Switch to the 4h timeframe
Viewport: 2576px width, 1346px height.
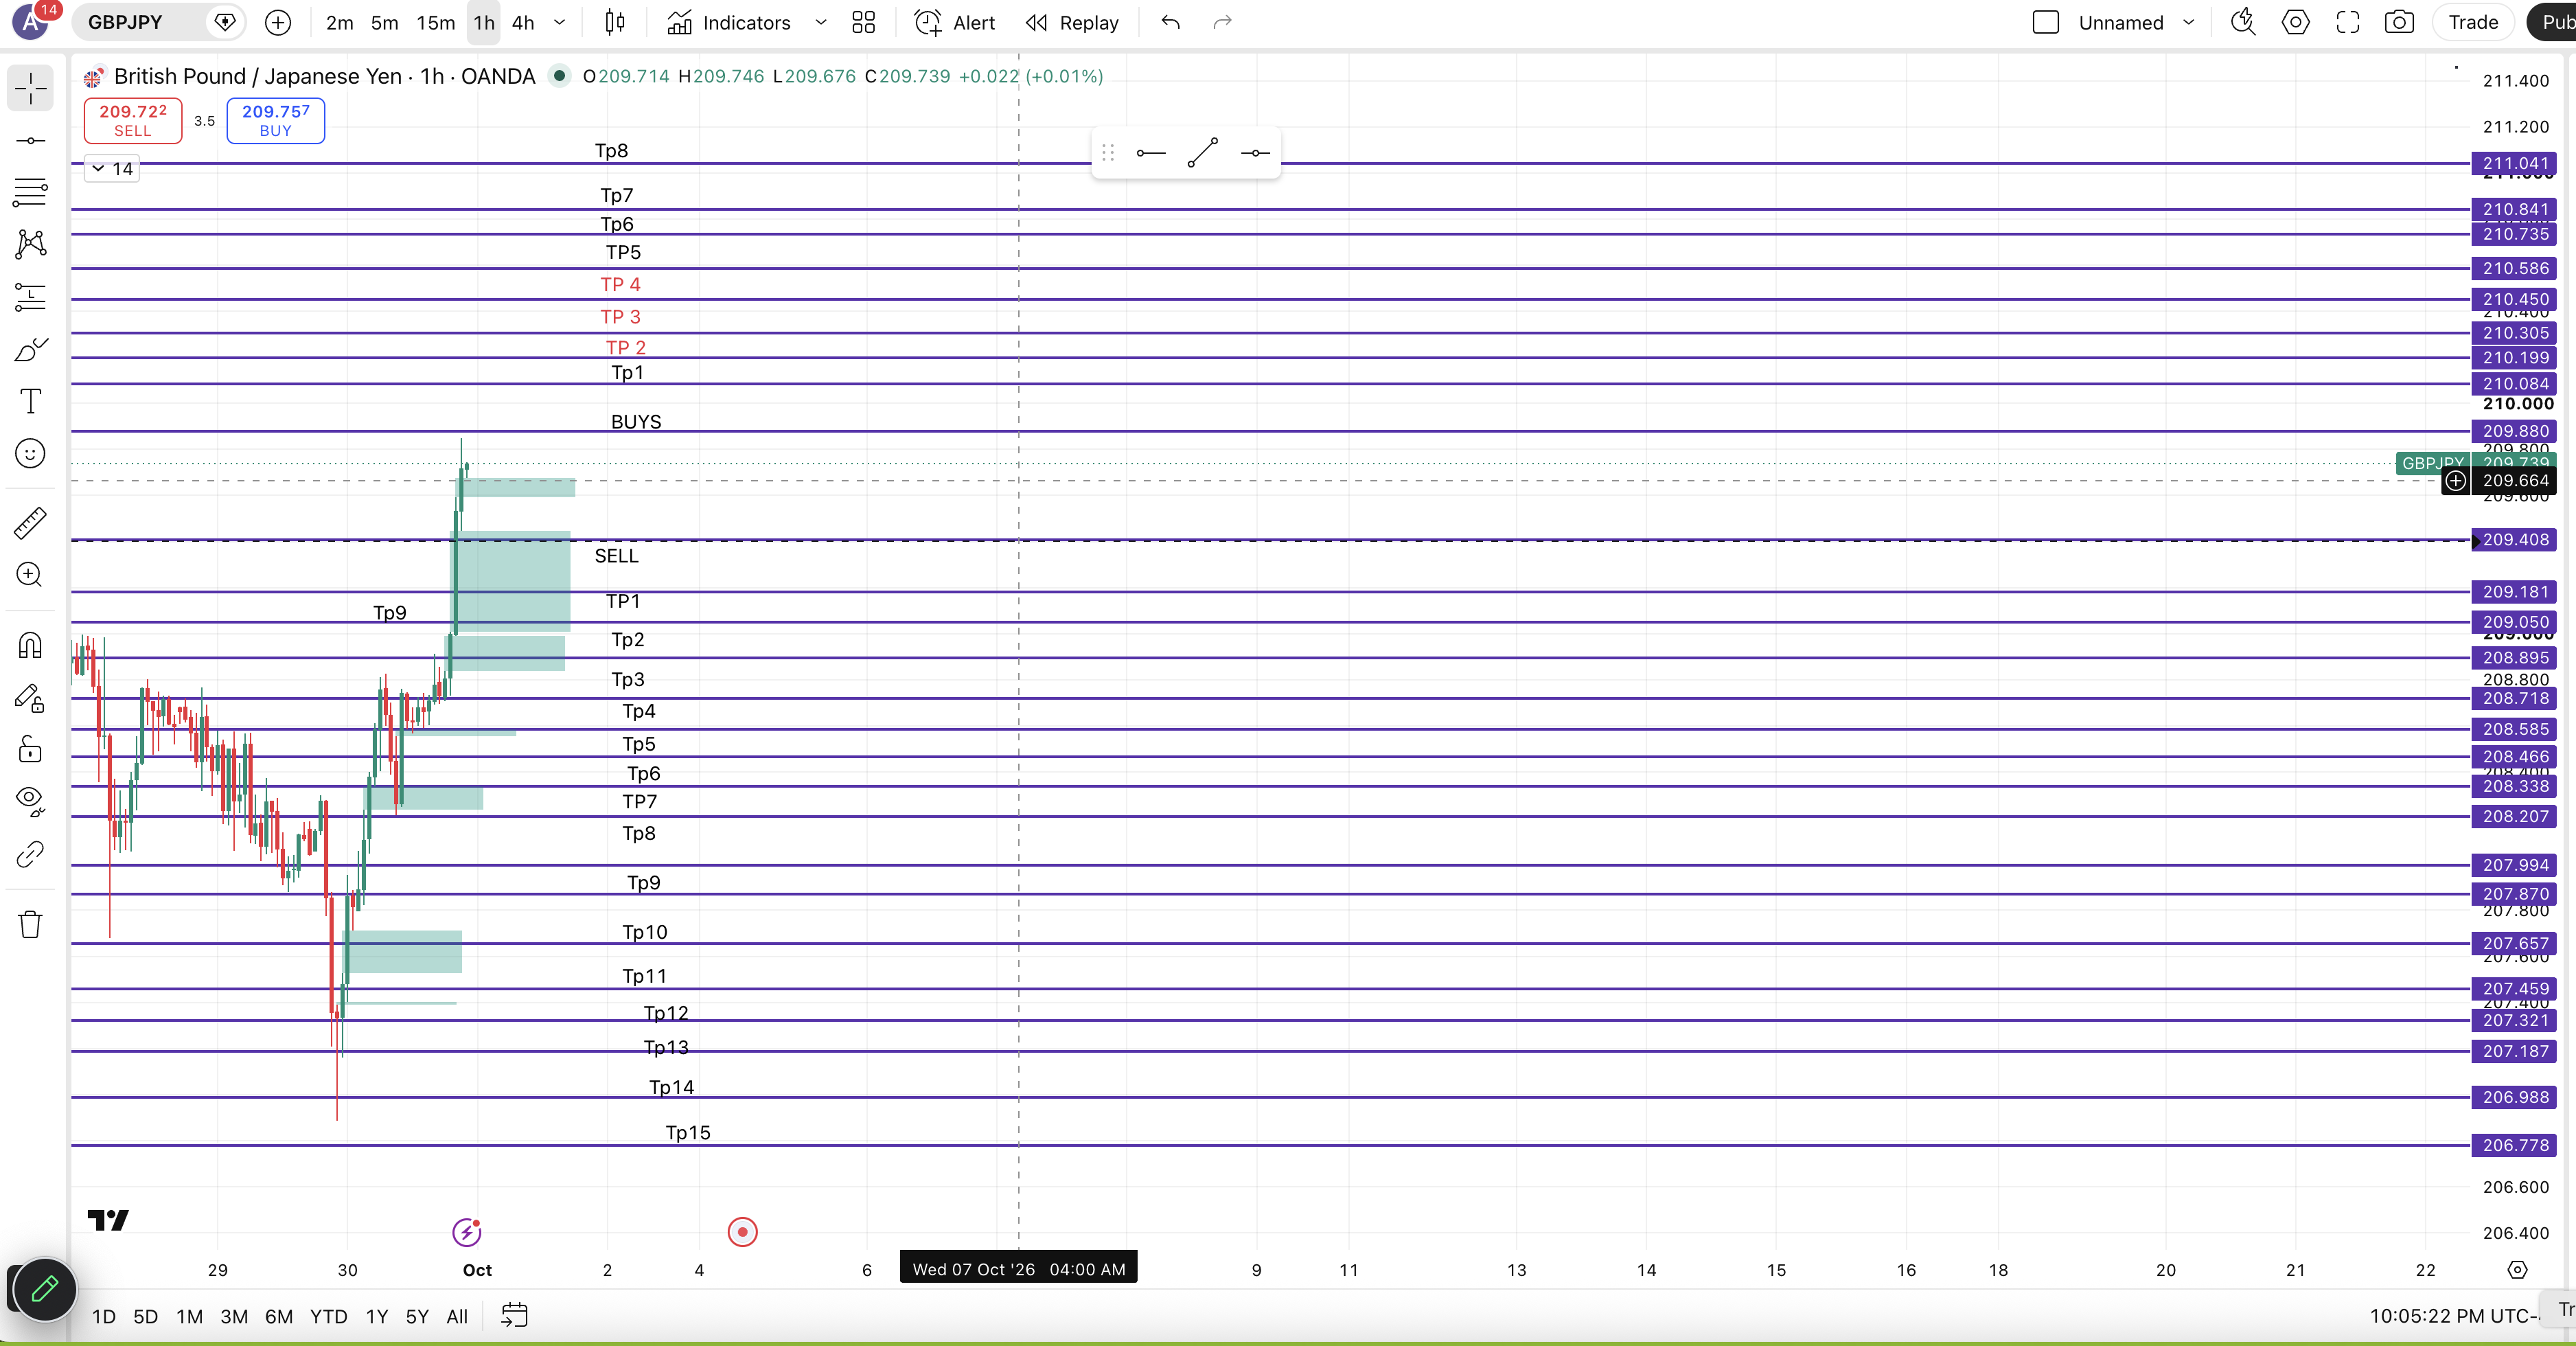pos(523,22)
